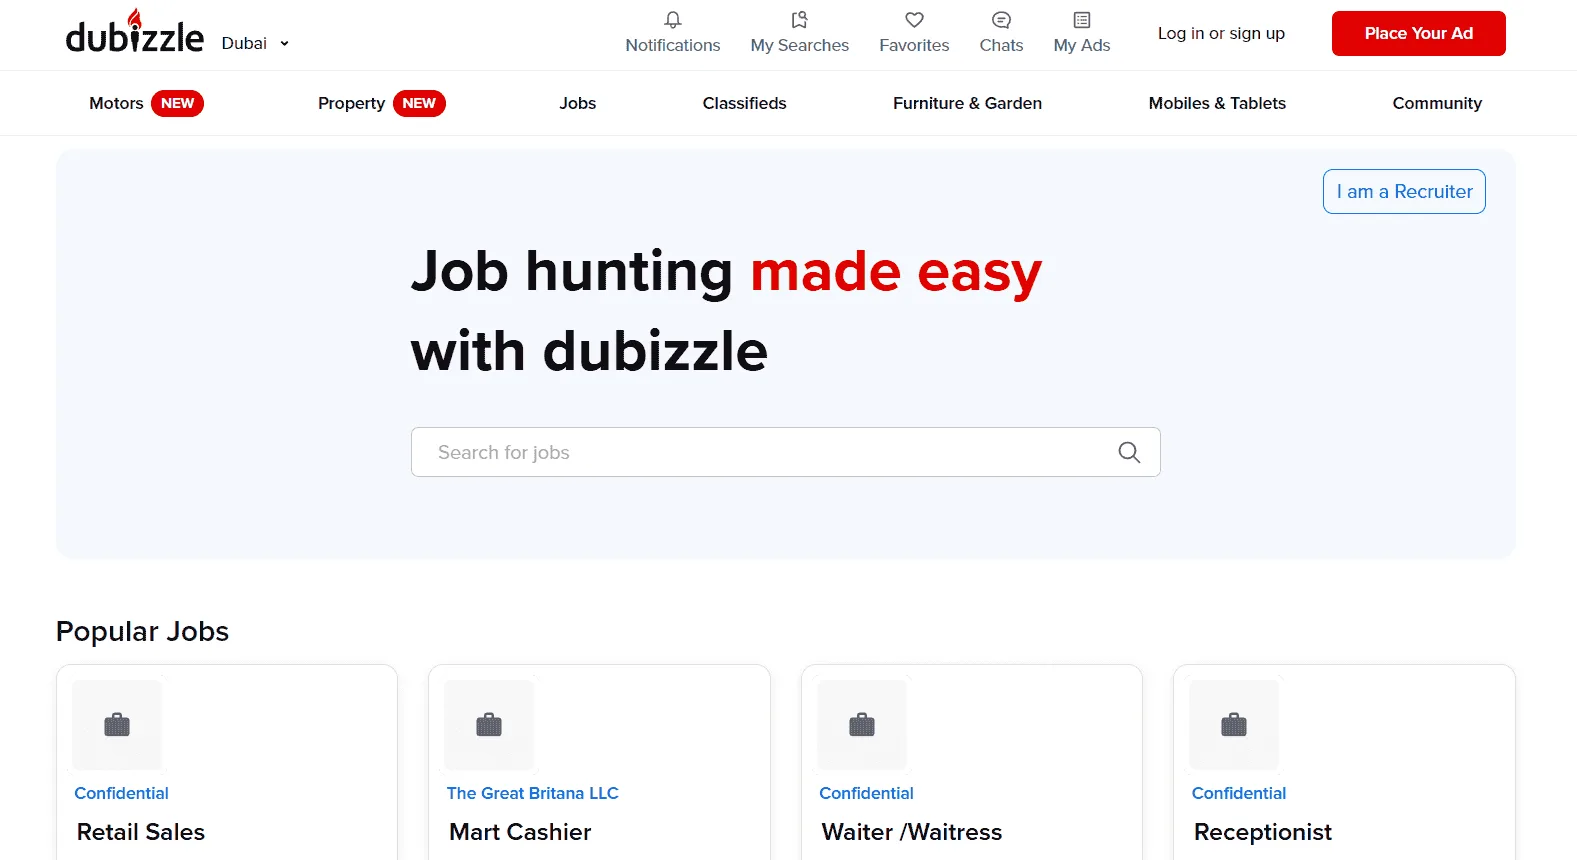Select the Jobs menu item
Image resolution: width=1577 pixels, height=860 pixels.
577,103
